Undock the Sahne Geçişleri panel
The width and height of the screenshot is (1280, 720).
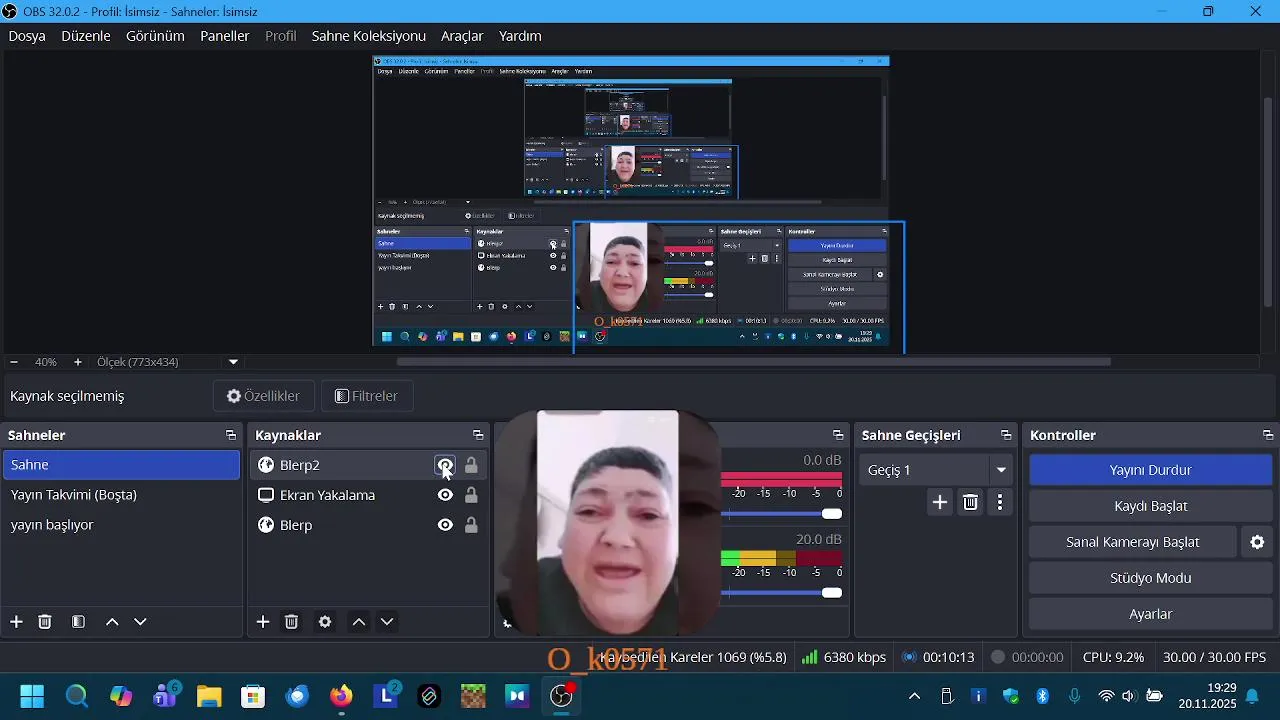(x=1006, y=435)
